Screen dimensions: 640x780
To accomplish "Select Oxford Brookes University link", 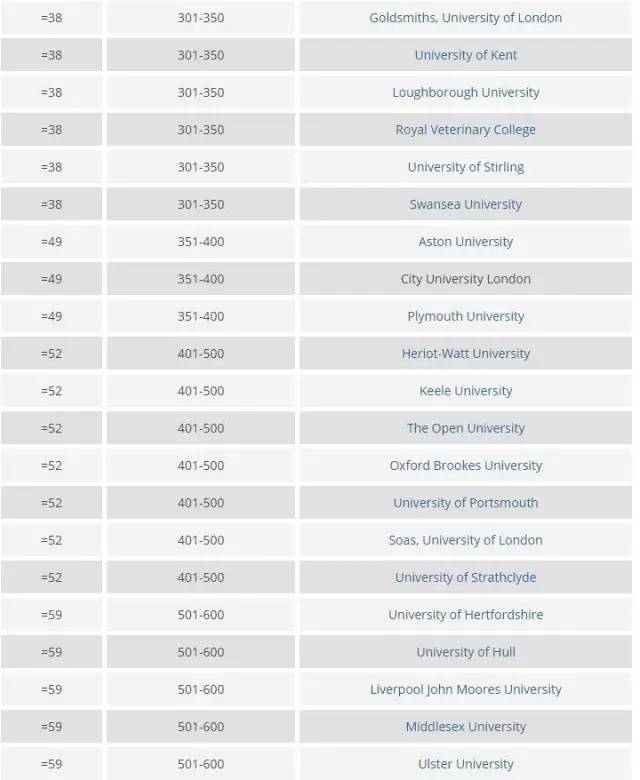I will [x=465, y=465].
